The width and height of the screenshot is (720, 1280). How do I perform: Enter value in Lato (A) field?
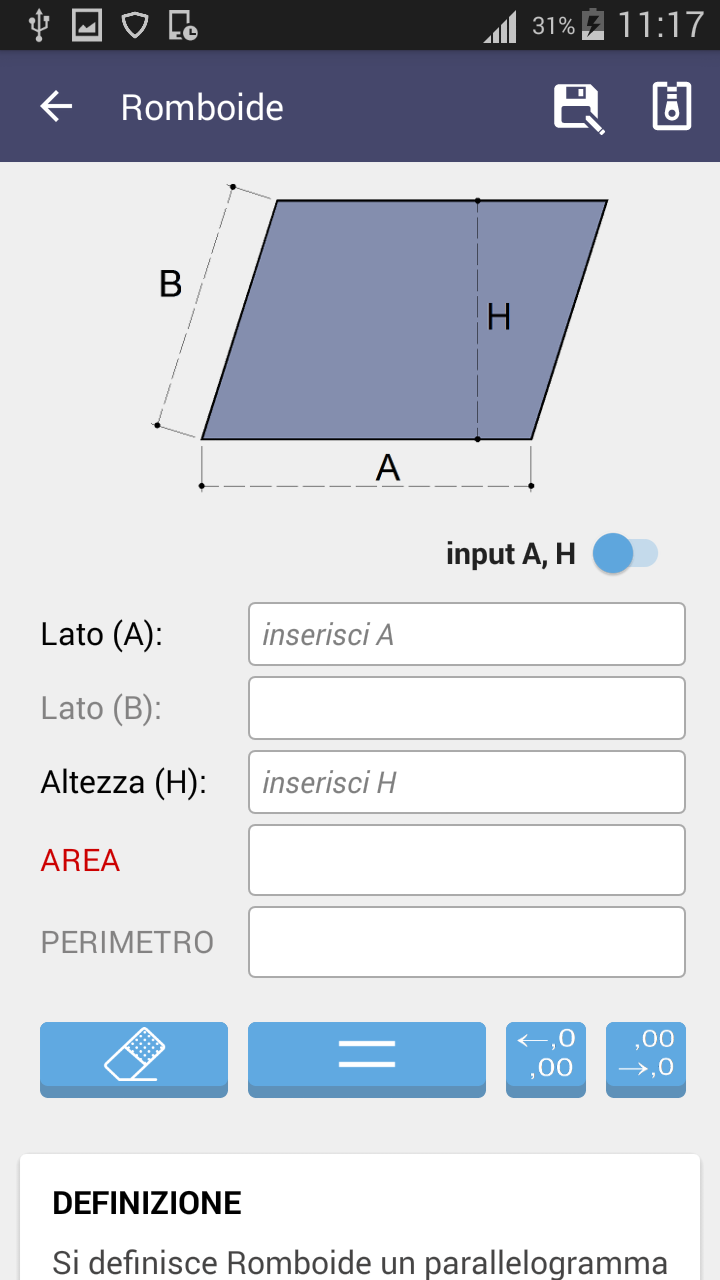click(466, 634)
